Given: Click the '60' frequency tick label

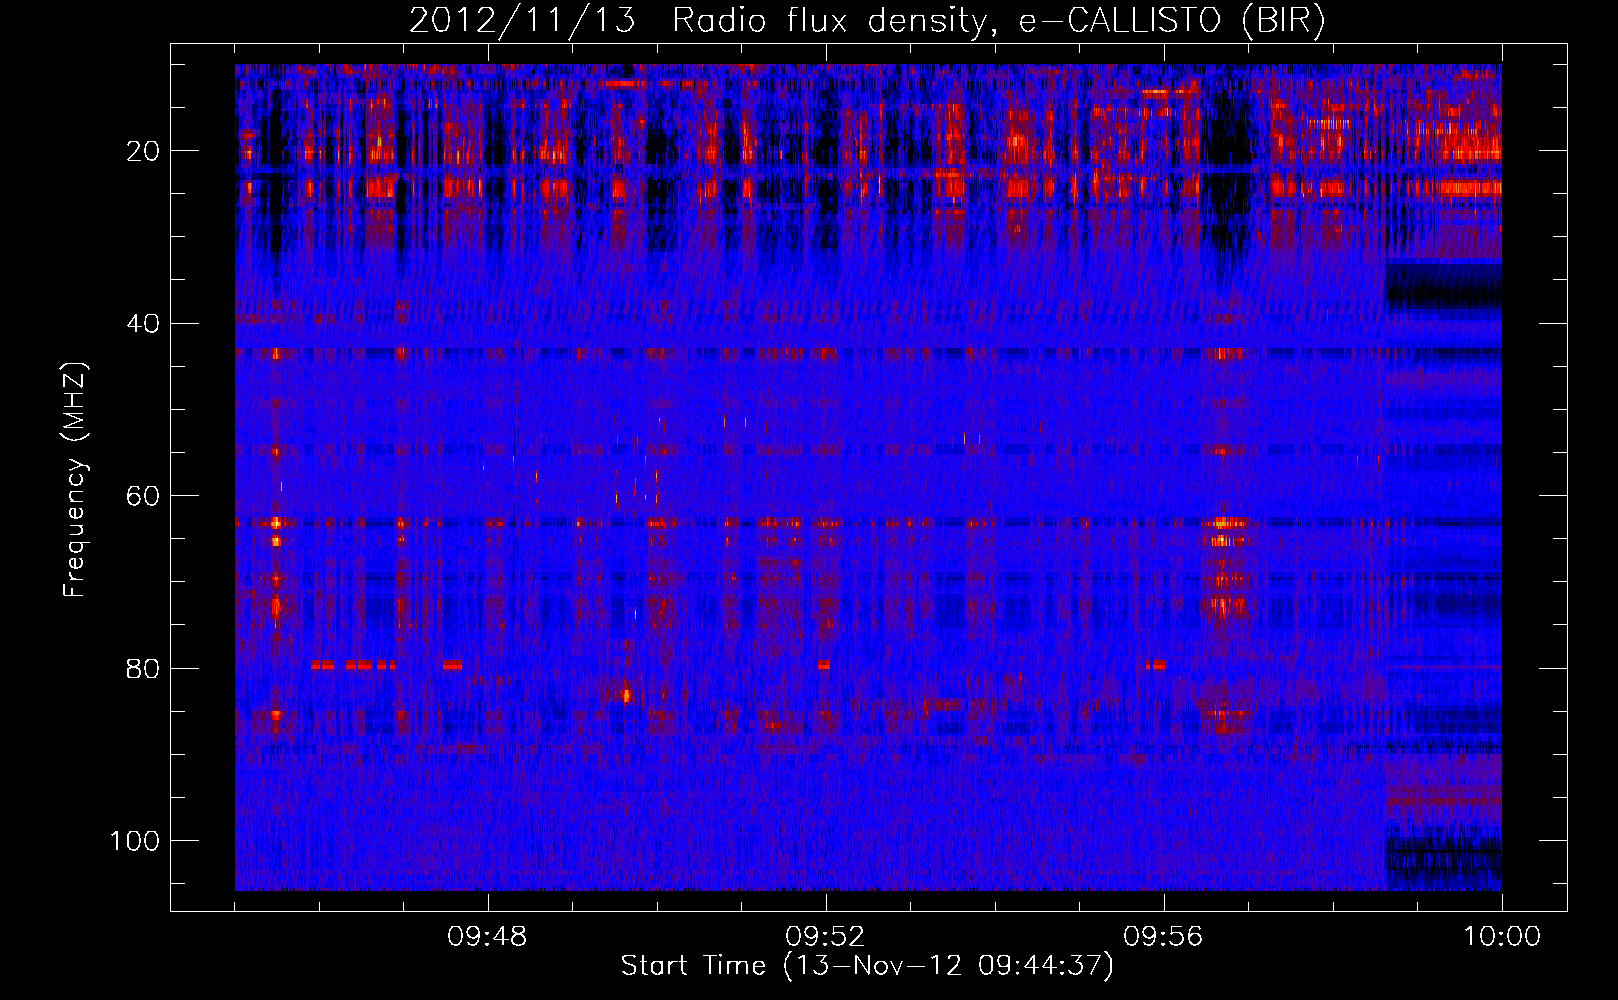Looking at the screenshot, I should point(144,496).
